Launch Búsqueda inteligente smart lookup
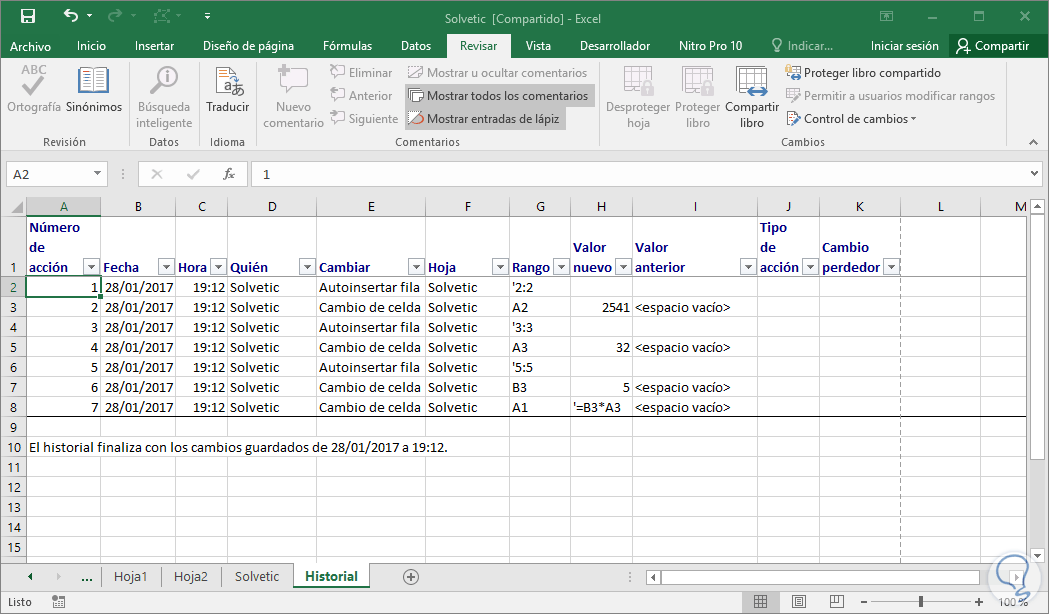Screen dimensions: 1049x614 click(164, 97)
